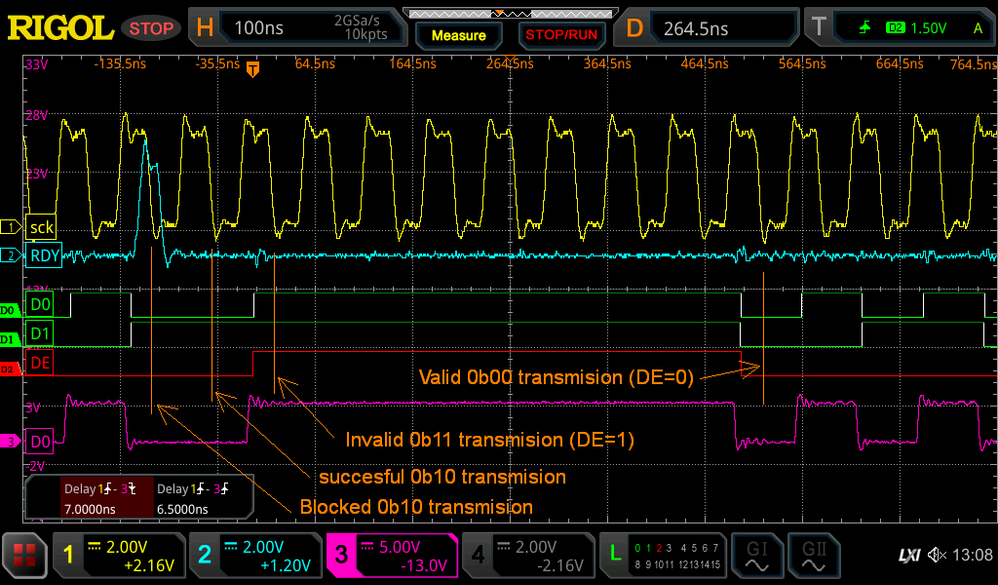Open the red grid menu icon
Screen dimensions: 998x585
pyautogui.click(x=24, y=554)
